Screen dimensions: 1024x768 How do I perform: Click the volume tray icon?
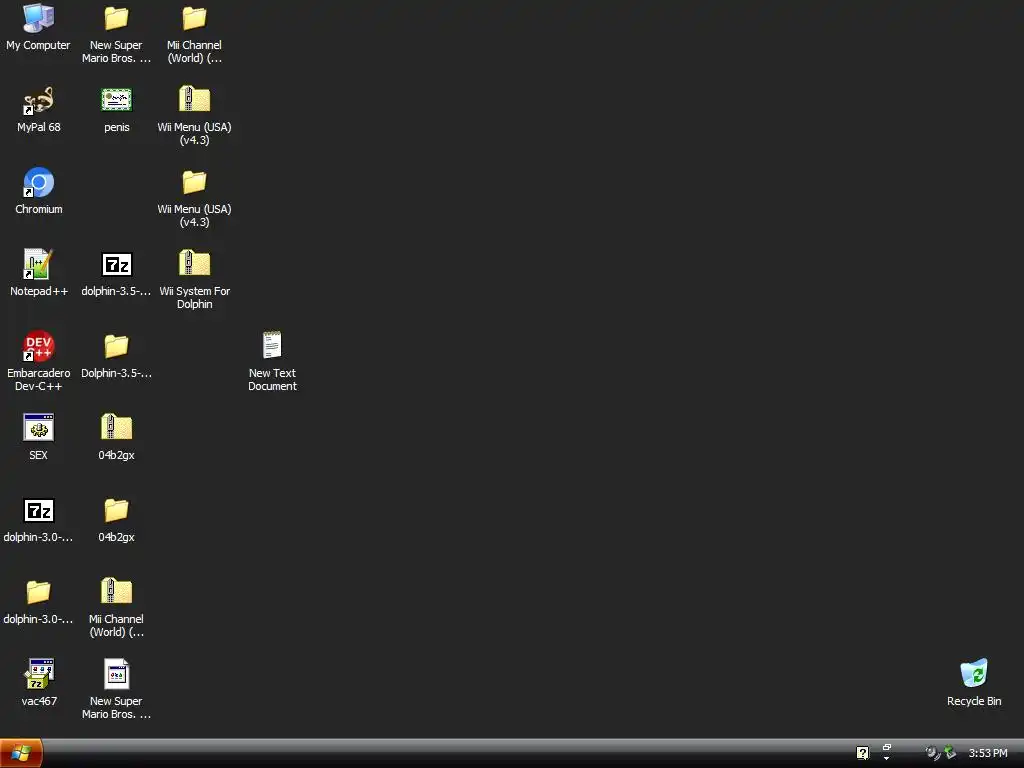pos(933,754)
